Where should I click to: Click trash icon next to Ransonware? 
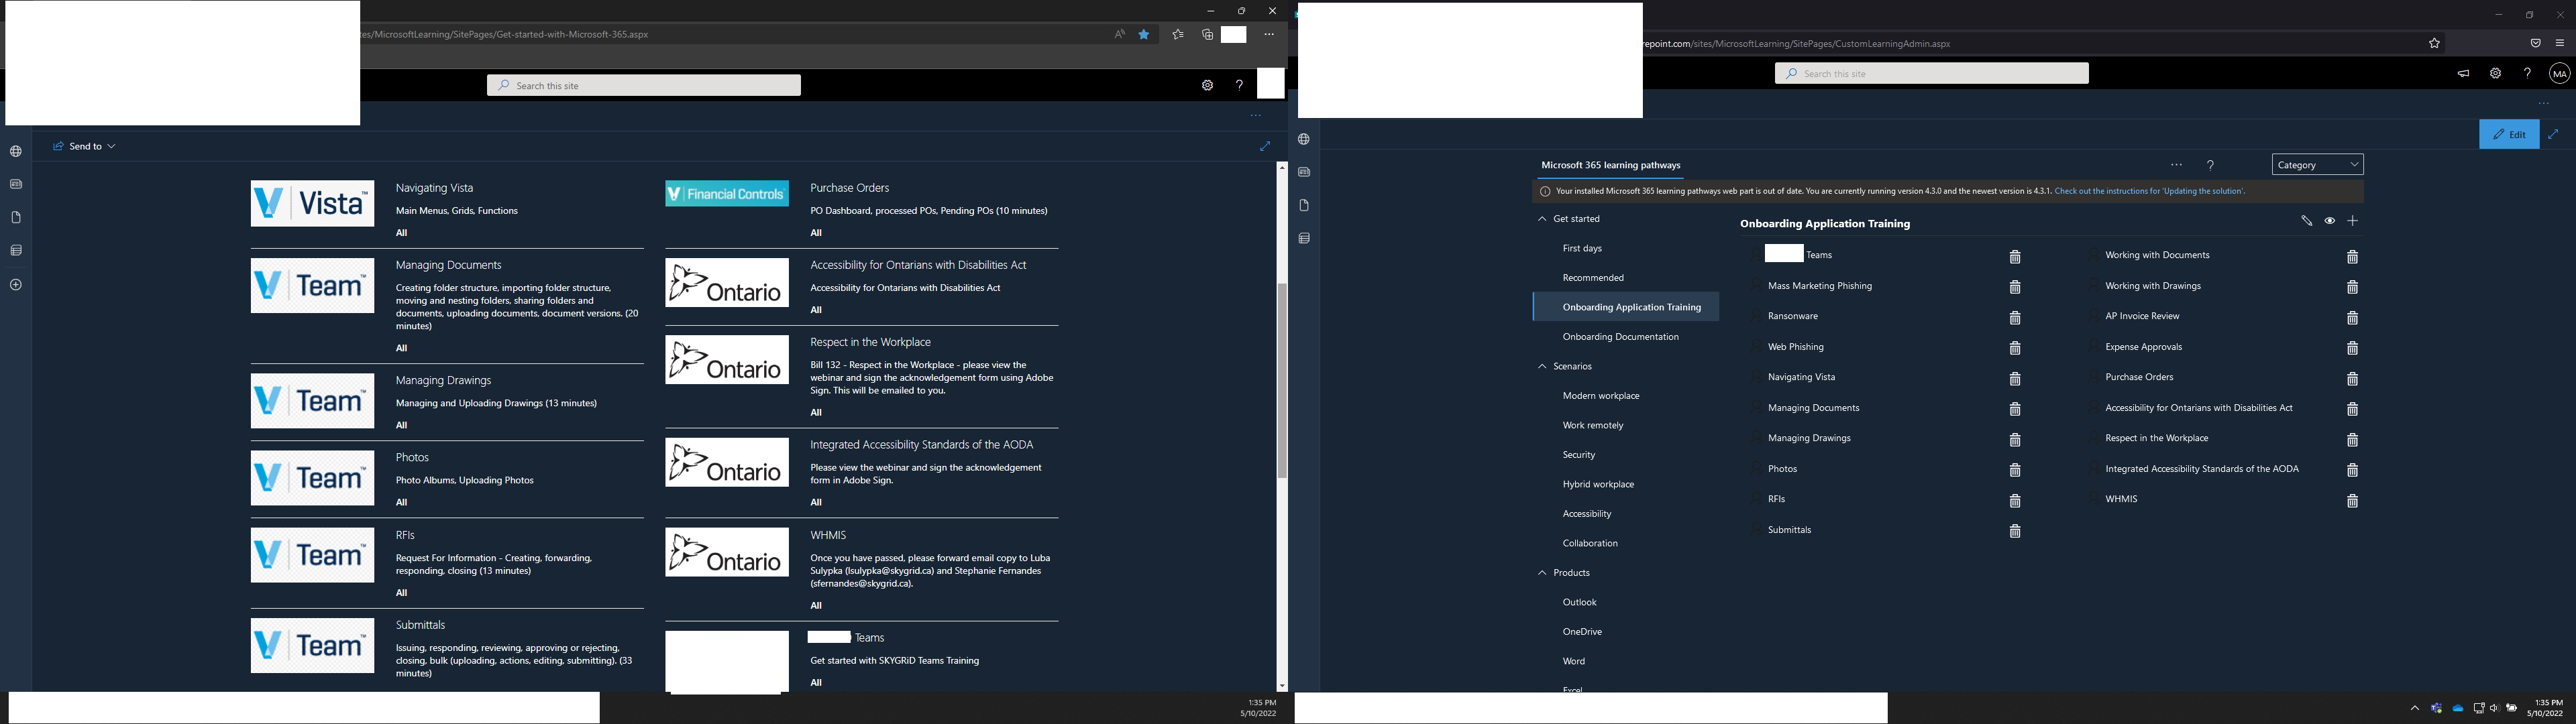[2015, 318]
